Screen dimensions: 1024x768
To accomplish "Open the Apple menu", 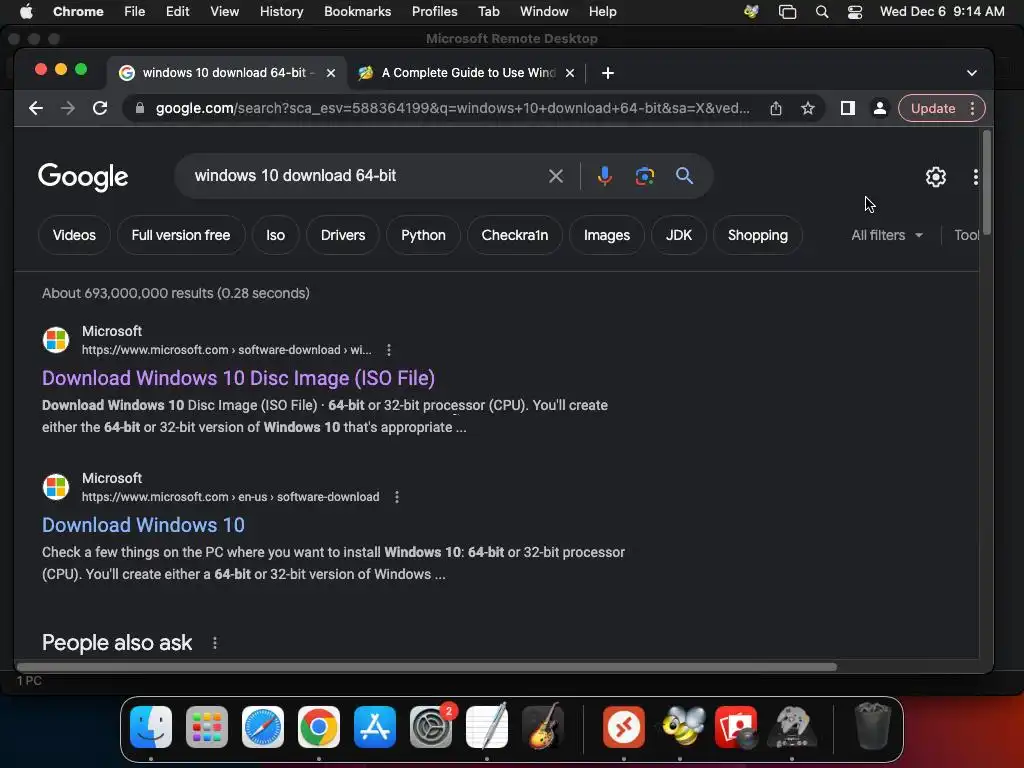I will [x=26, y=12].
